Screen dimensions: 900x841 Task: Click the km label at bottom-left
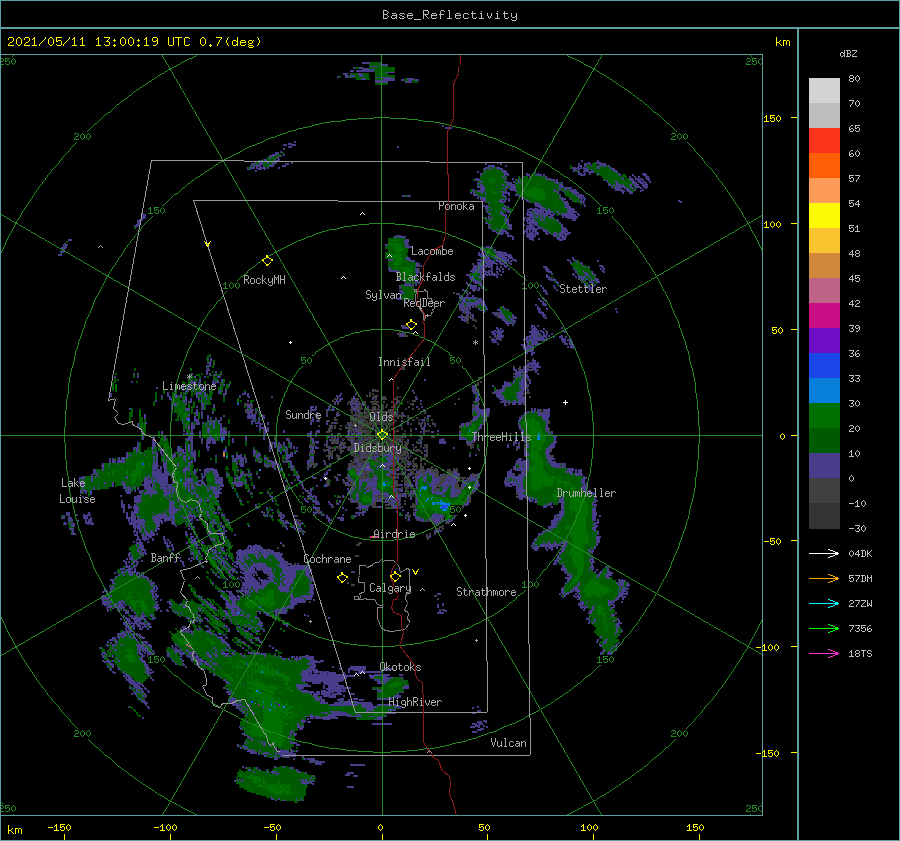14,830
